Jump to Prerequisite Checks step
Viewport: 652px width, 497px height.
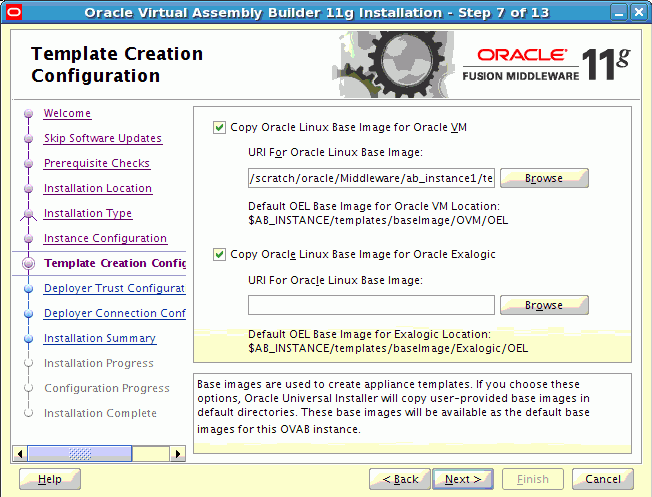(x=97, y=163)
